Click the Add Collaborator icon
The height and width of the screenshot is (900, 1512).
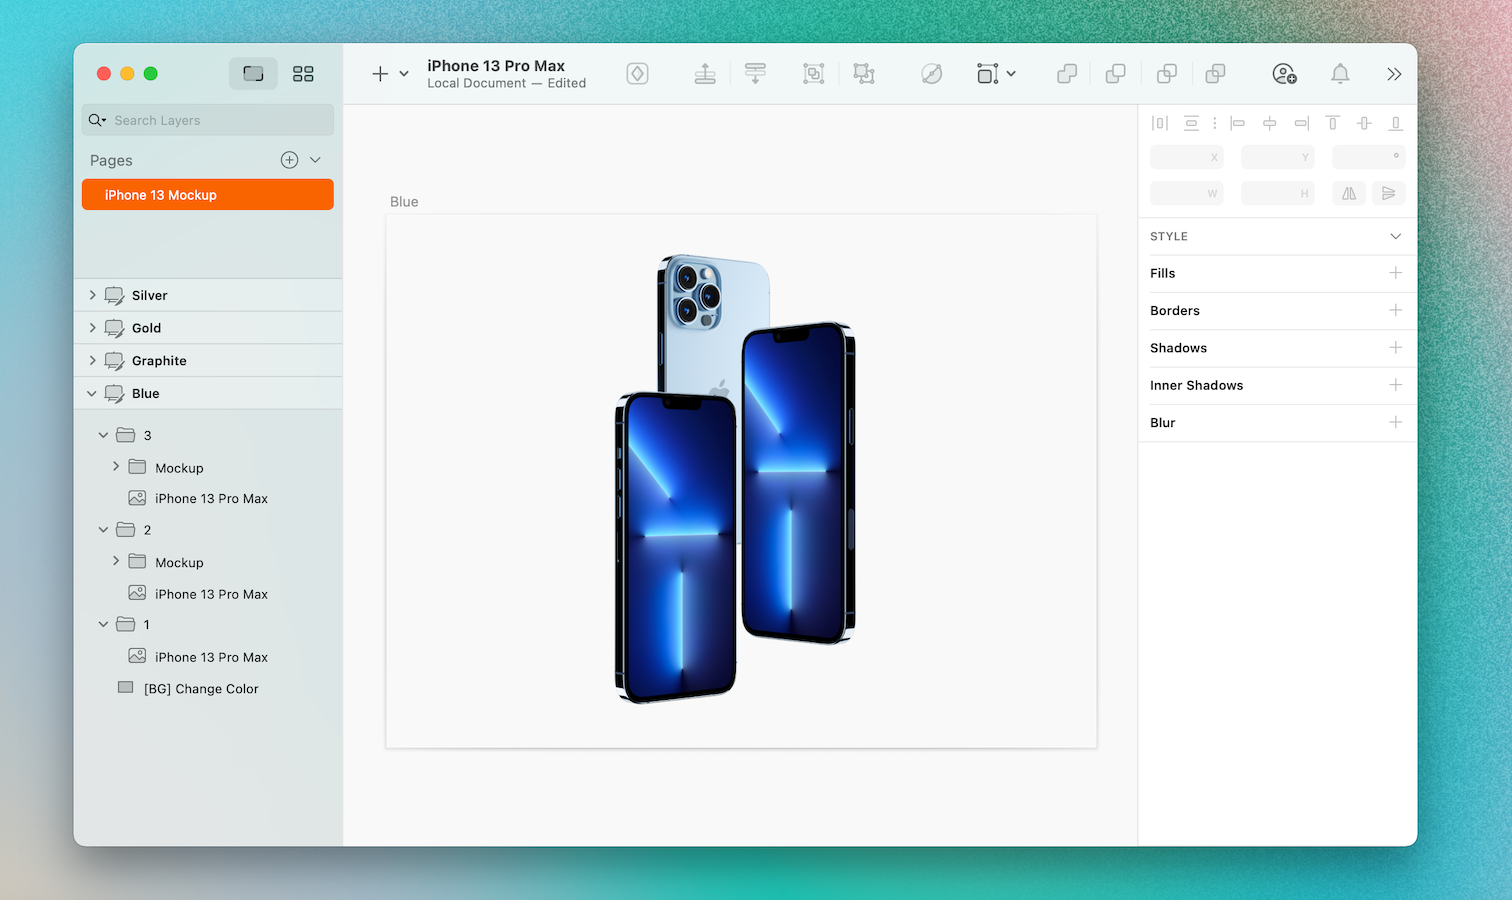(x=1285, y=73)
